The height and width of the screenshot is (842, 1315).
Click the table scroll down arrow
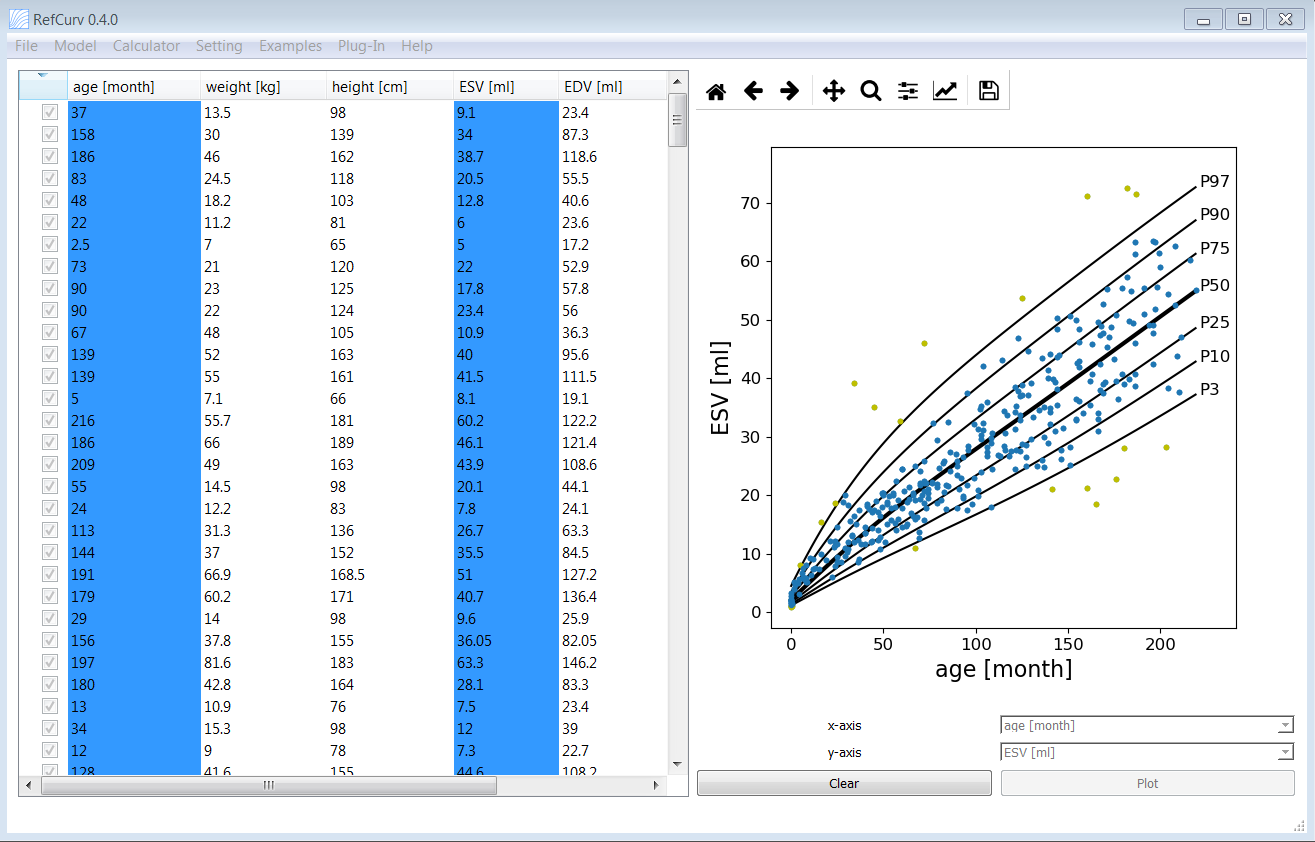tap(677, 765)
